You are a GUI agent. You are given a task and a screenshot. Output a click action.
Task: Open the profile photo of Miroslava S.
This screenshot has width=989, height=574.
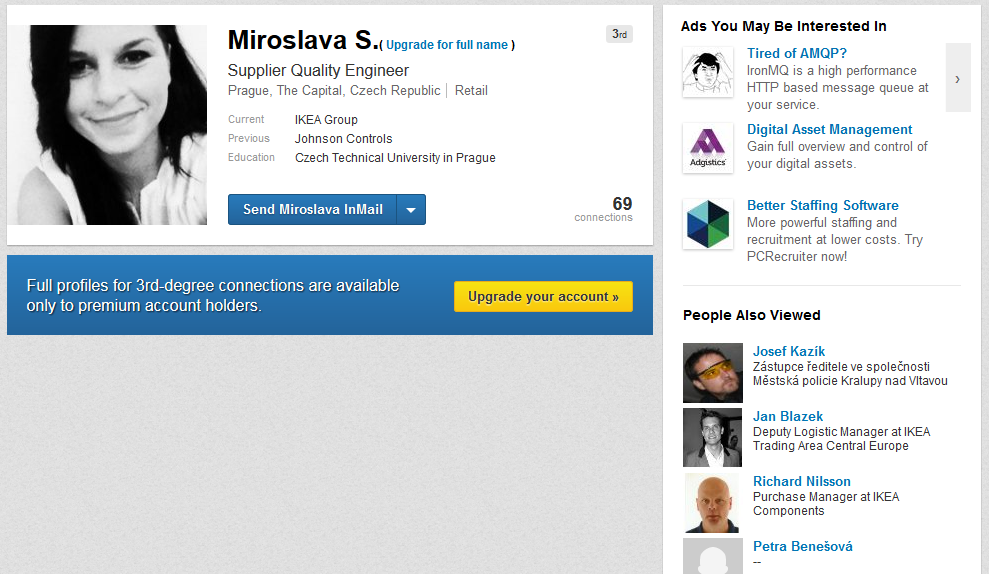pos(108,125)
